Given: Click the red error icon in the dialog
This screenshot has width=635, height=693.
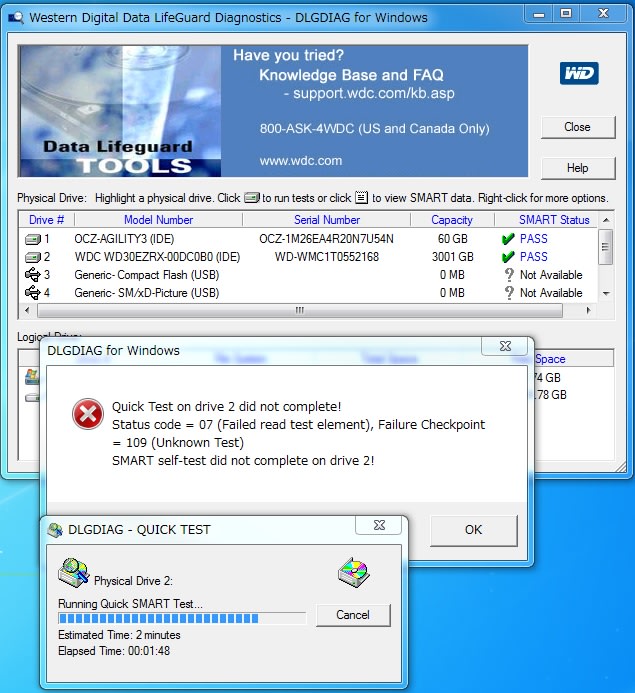Looking at the screenshot, I should [x=88, y=414].
